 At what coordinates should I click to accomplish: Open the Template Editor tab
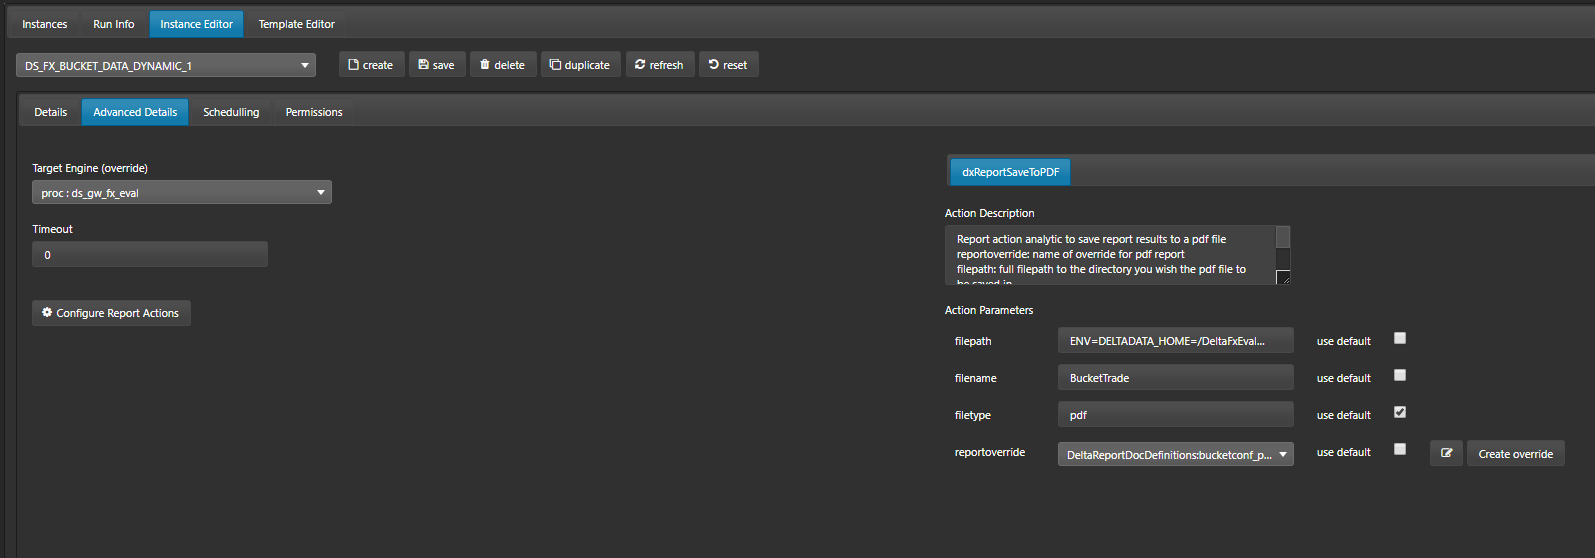(296, 24)
